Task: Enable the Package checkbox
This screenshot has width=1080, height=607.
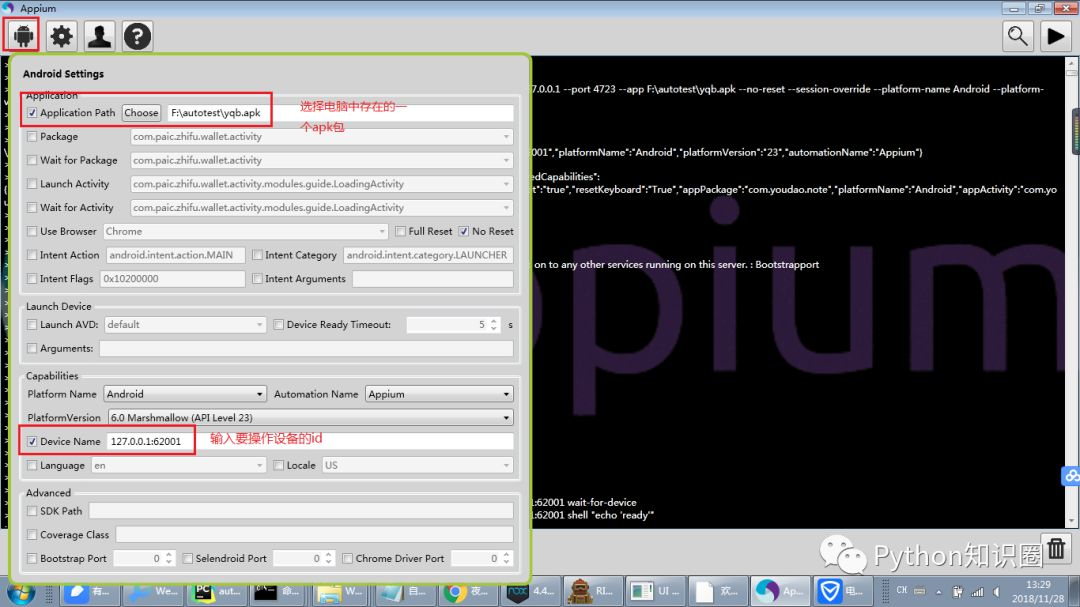Action: [32, 136]
